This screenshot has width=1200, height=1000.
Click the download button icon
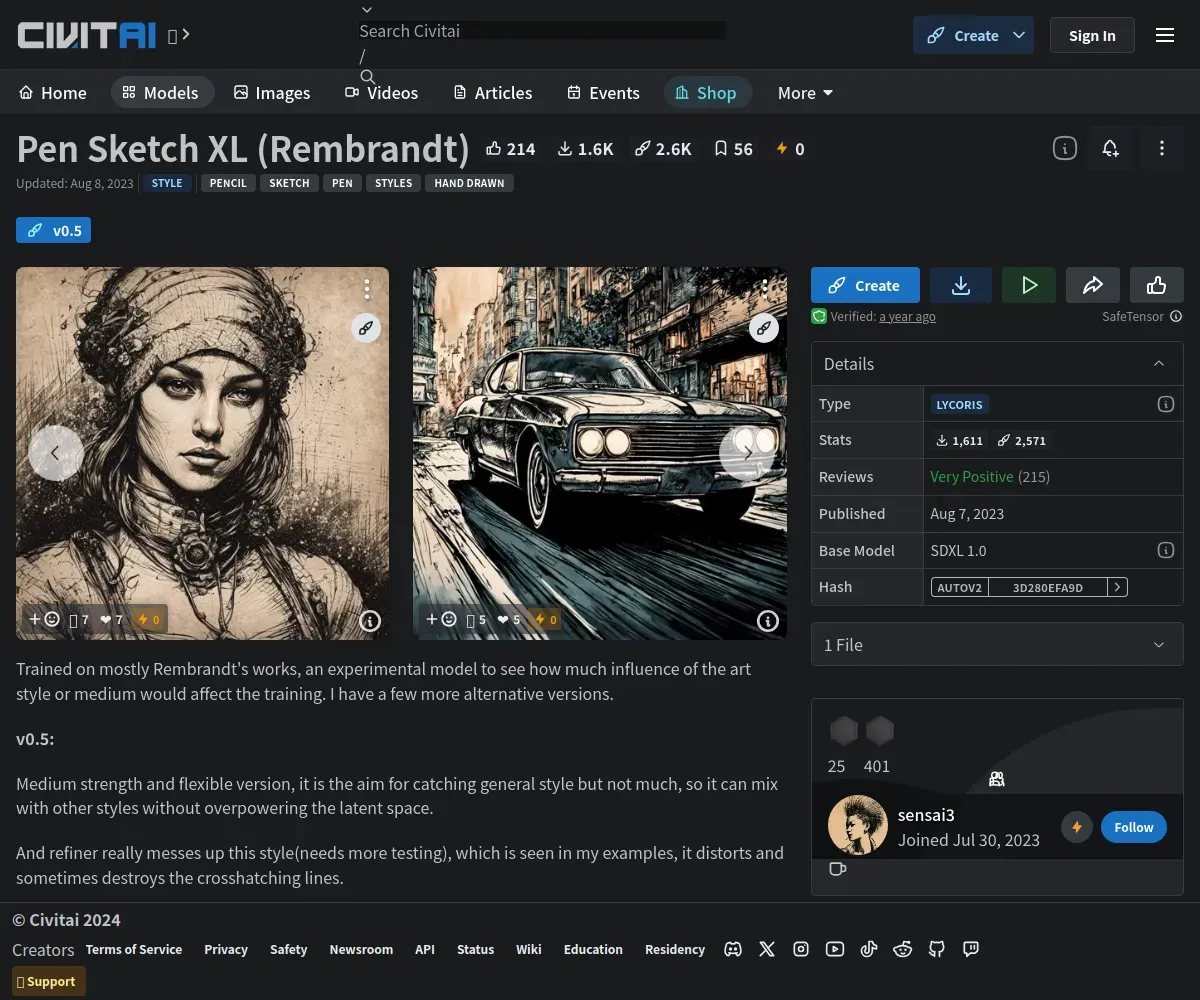961,285
